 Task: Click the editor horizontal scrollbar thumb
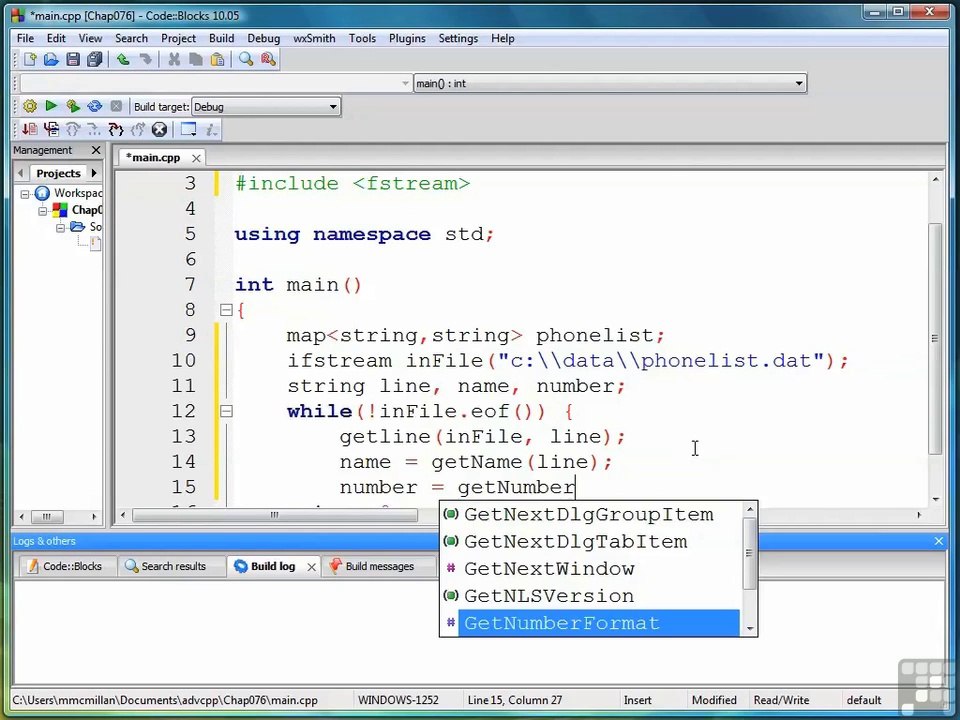point(275,515)
